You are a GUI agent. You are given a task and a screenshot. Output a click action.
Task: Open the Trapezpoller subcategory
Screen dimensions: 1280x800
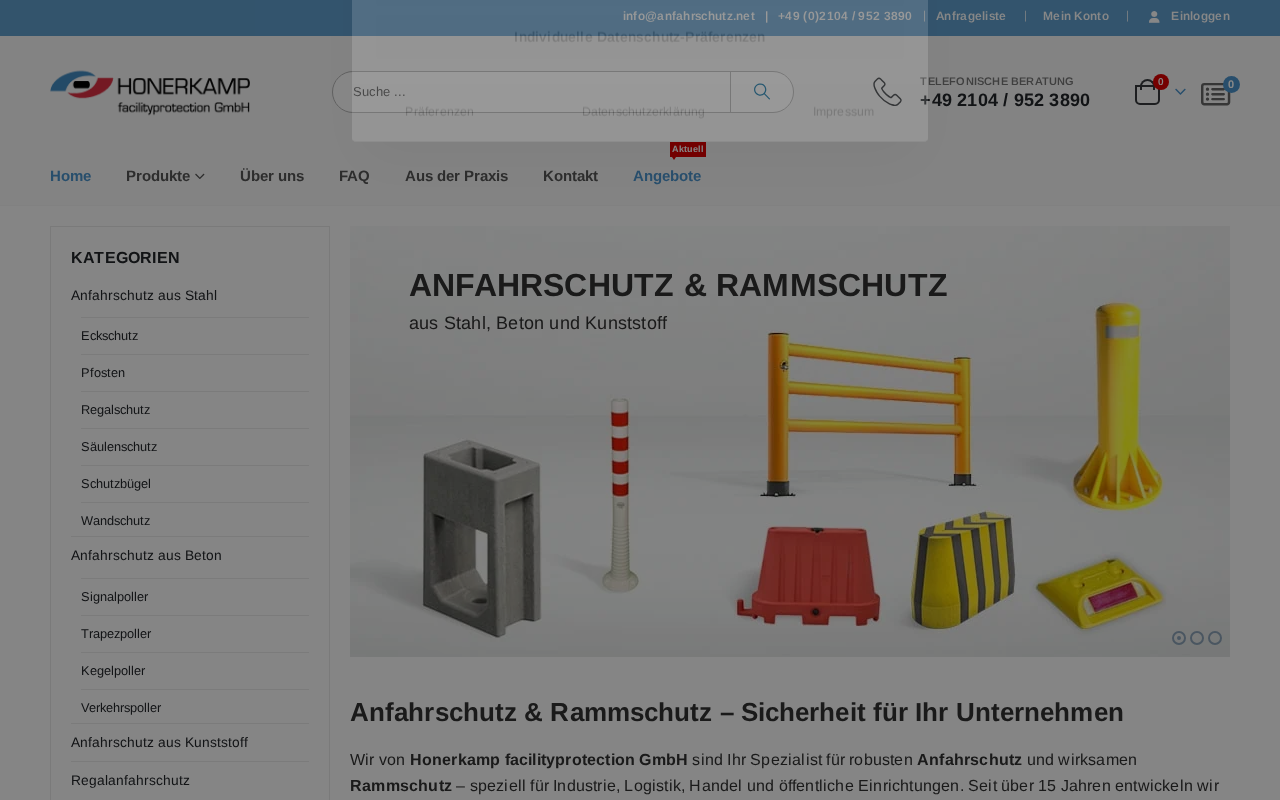pyautogui.click(x=116, y=633)
